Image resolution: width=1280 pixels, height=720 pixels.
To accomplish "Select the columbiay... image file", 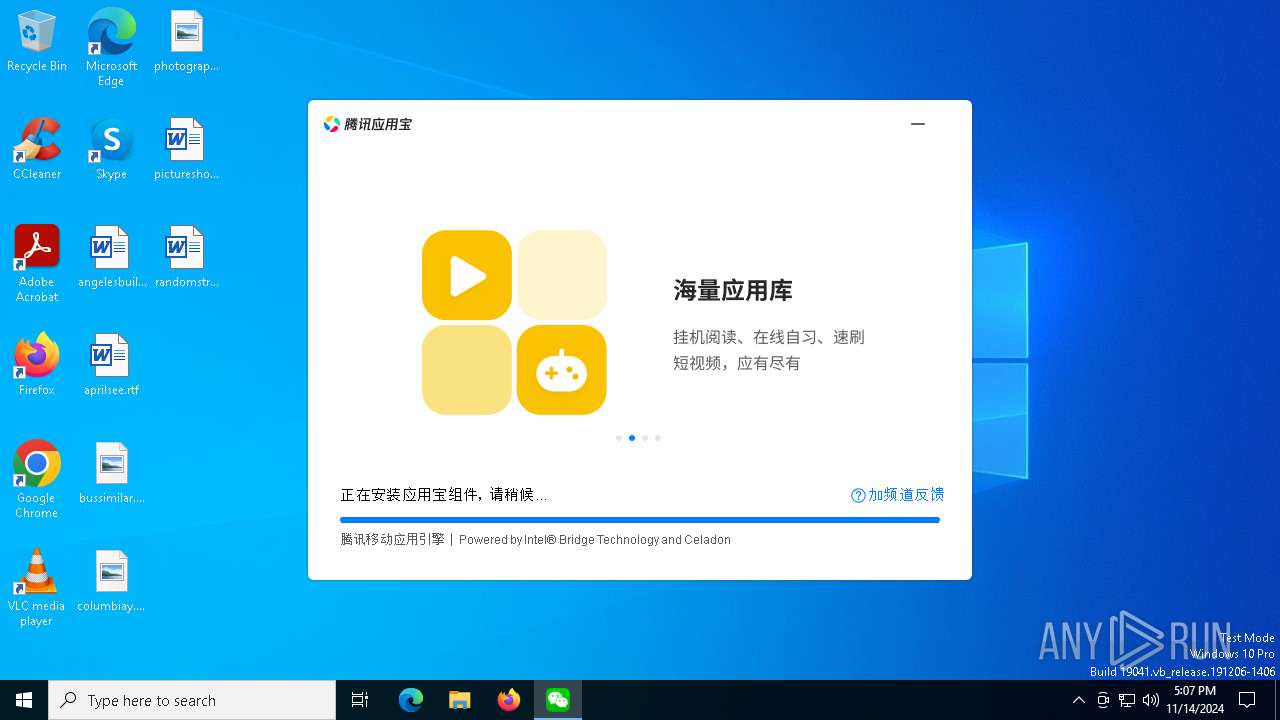I will [x=111, y=581].
